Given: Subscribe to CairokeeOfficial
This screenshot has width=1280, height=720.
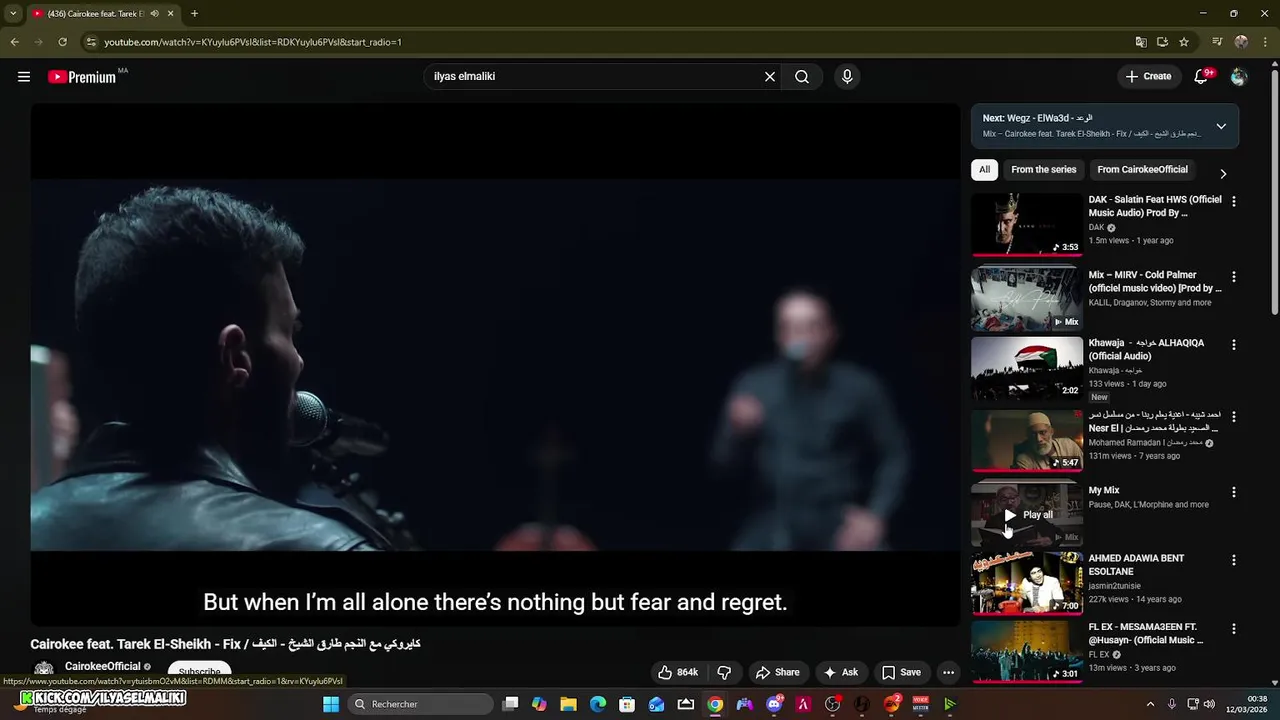Looking at the screenshot, I should point(199,671).
